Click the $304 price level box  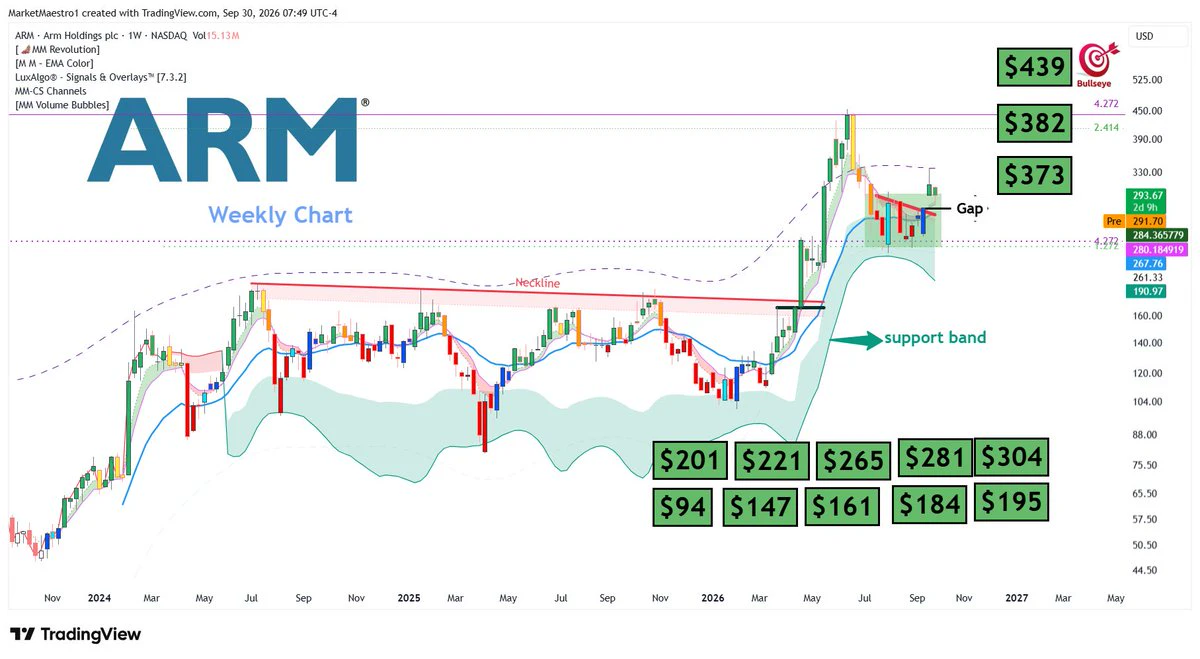(x=1012, y=457)
